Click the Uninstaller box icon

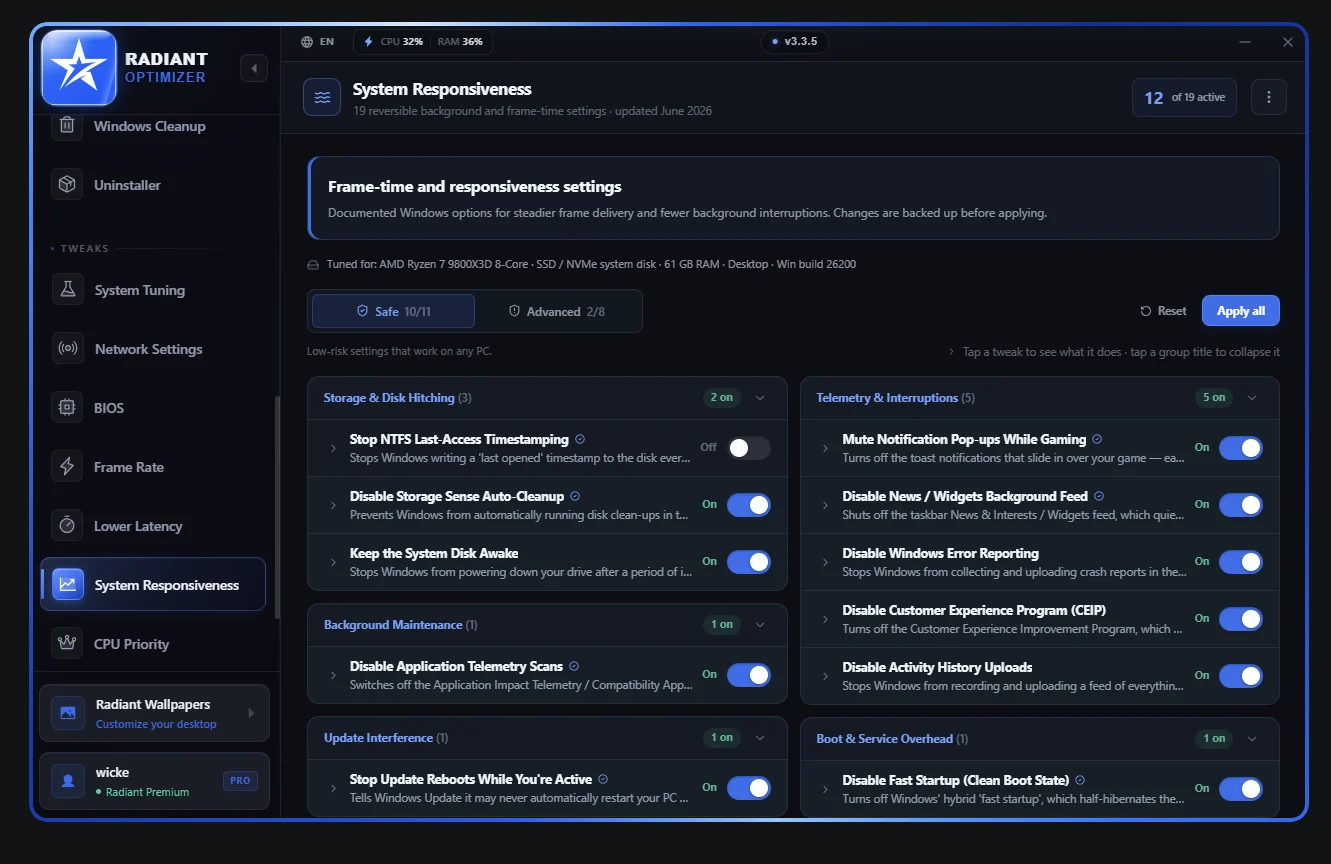click(x=67, y=185)
